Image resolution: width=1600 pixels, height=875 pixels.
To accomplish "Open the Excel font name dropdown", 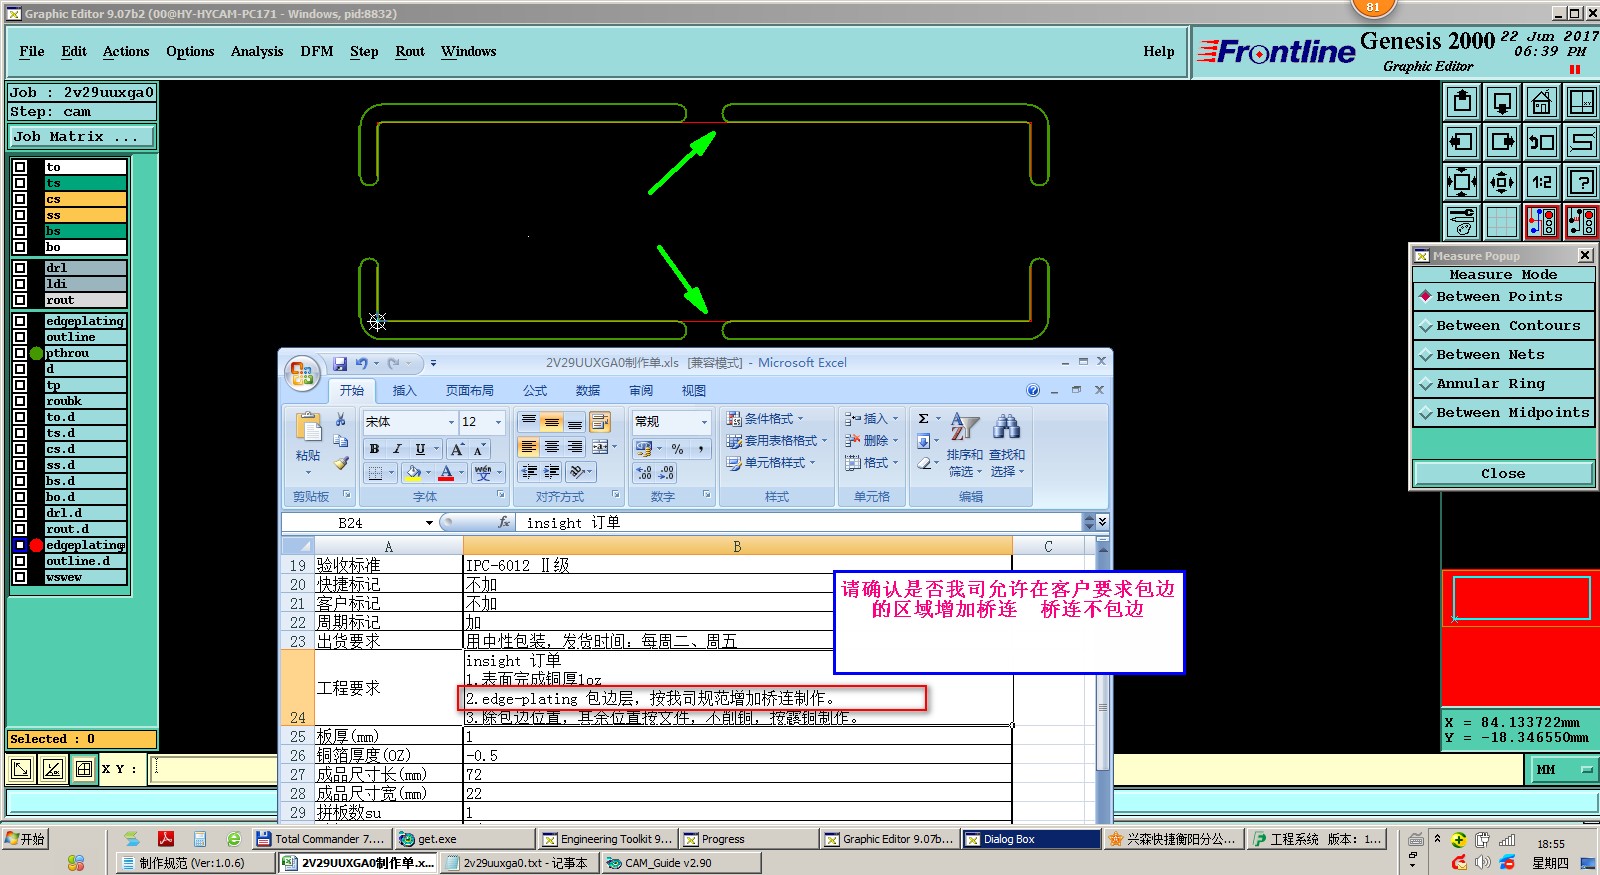I will (x=451, y=422).
